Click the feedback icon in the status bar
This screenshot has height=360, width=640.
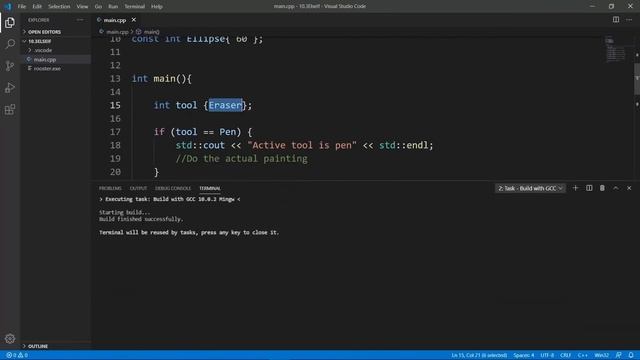pos(618,355)
